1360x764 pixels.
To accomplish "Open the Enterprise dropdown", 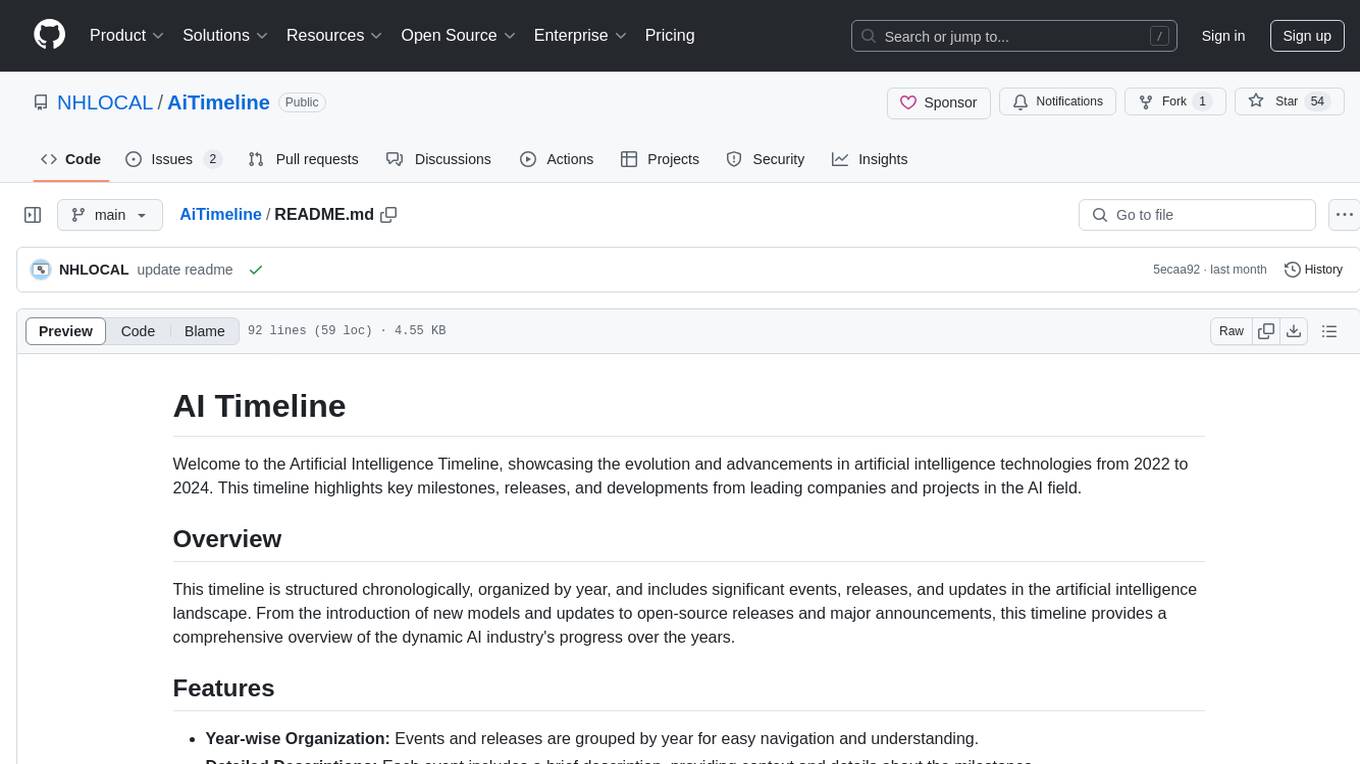I will (580, 35).
